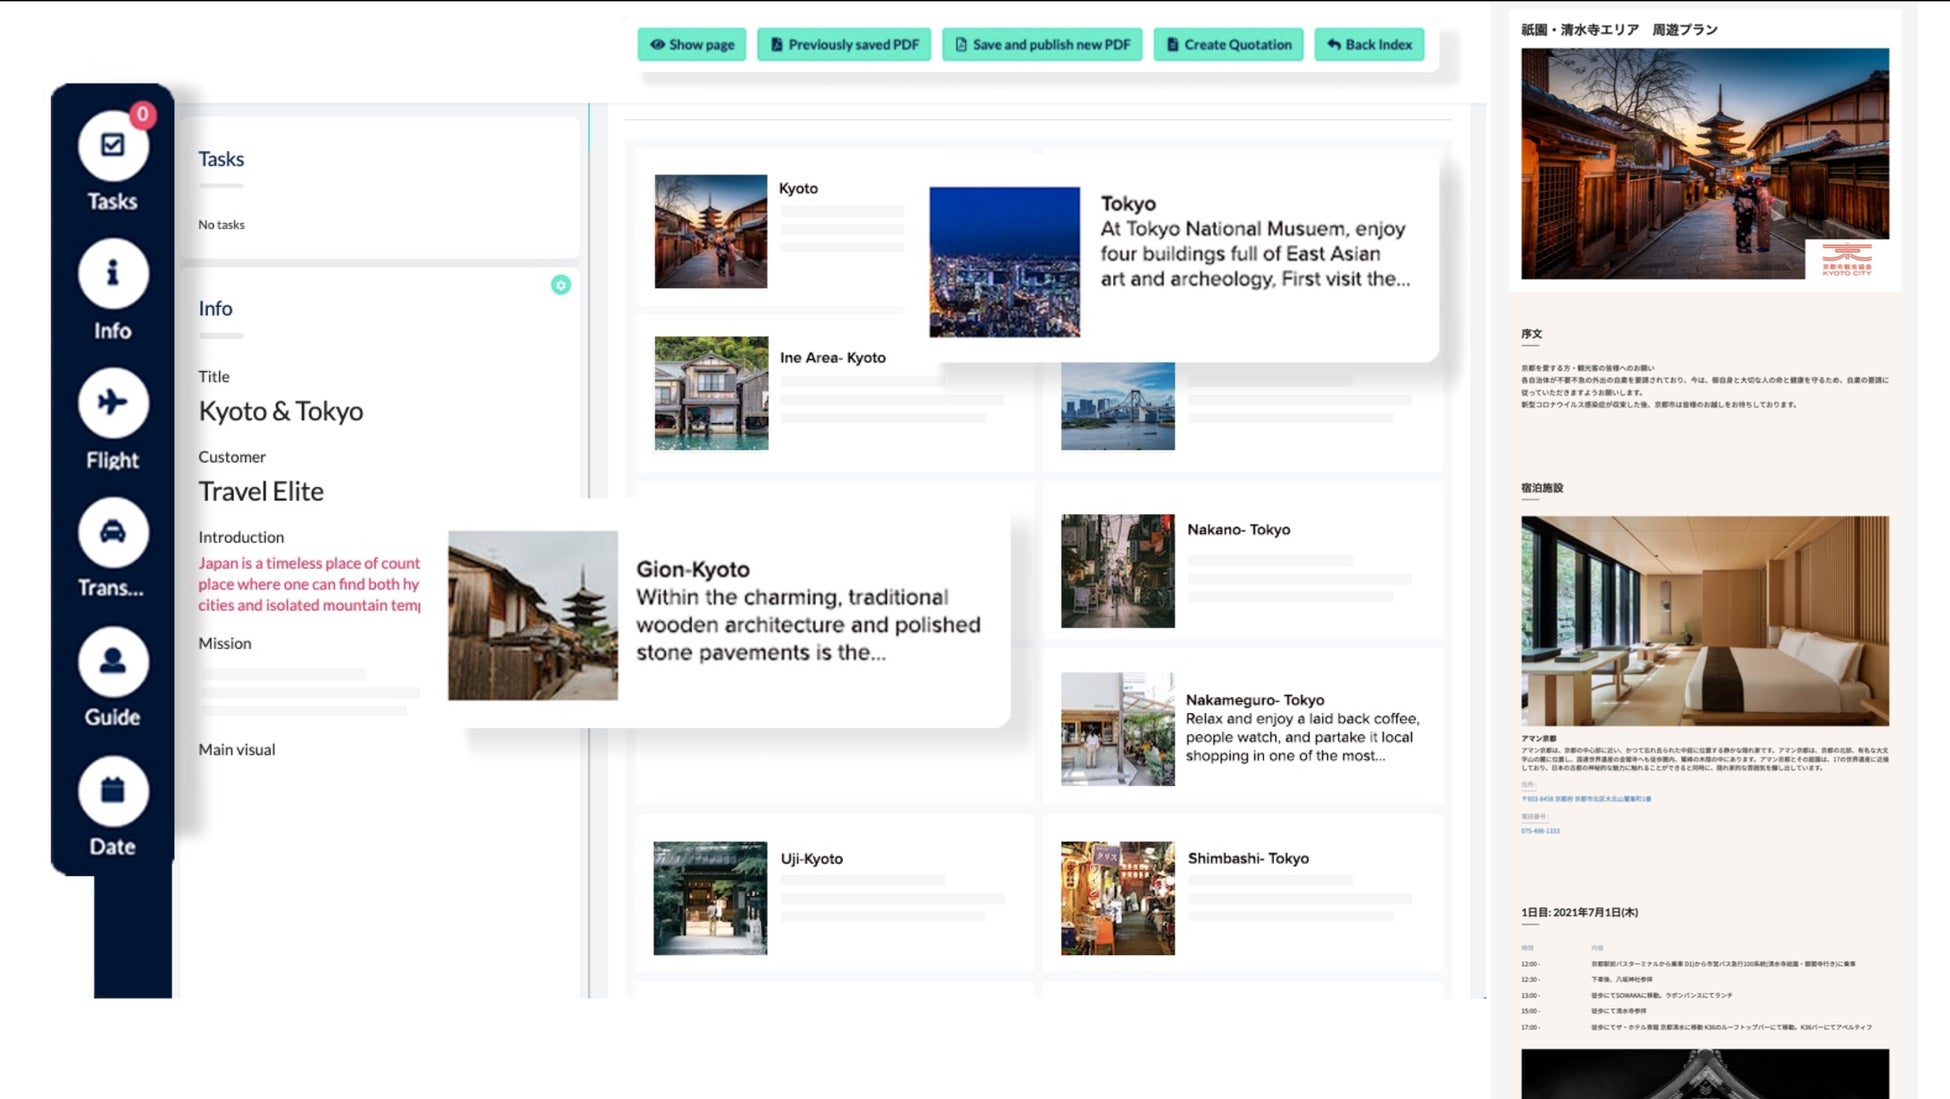Go back via Back Index button

1369,44
